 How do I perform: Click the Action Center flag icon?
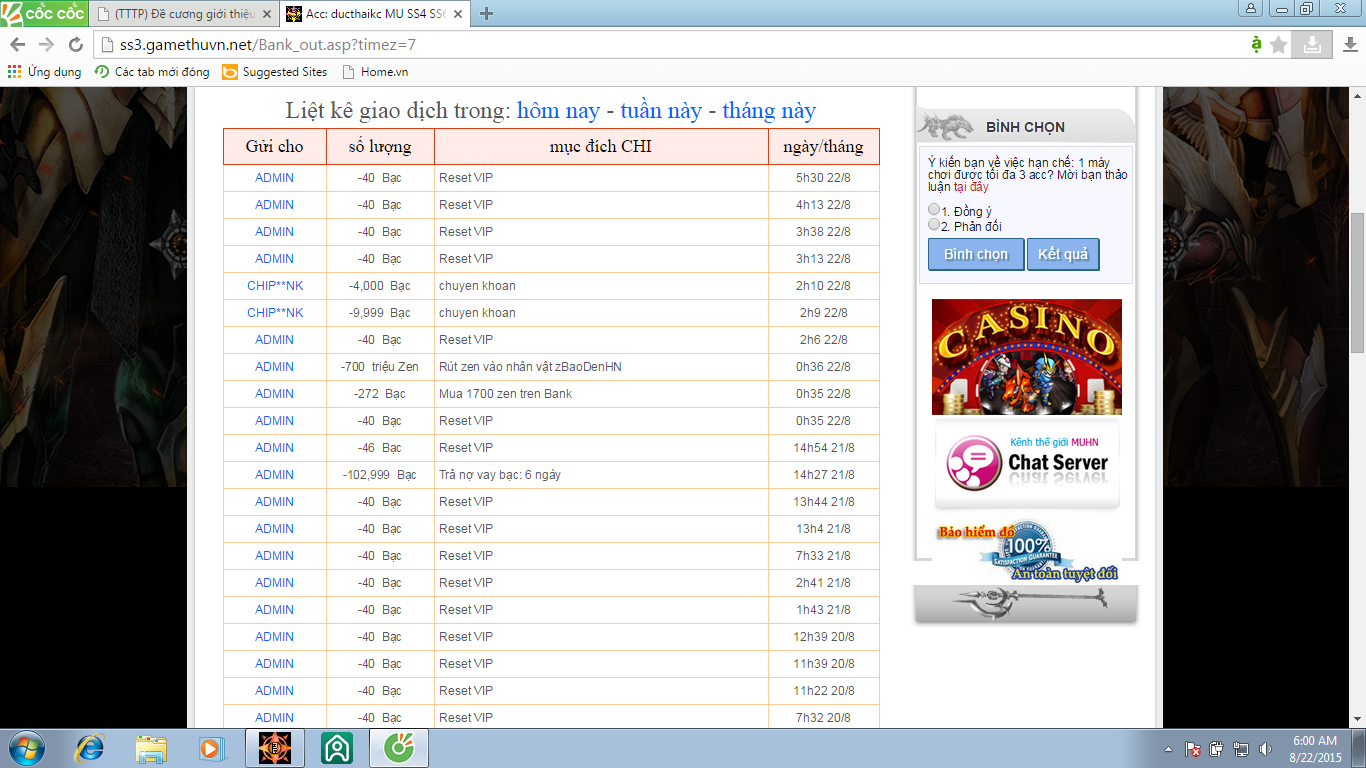click(x=1193, y=749)
